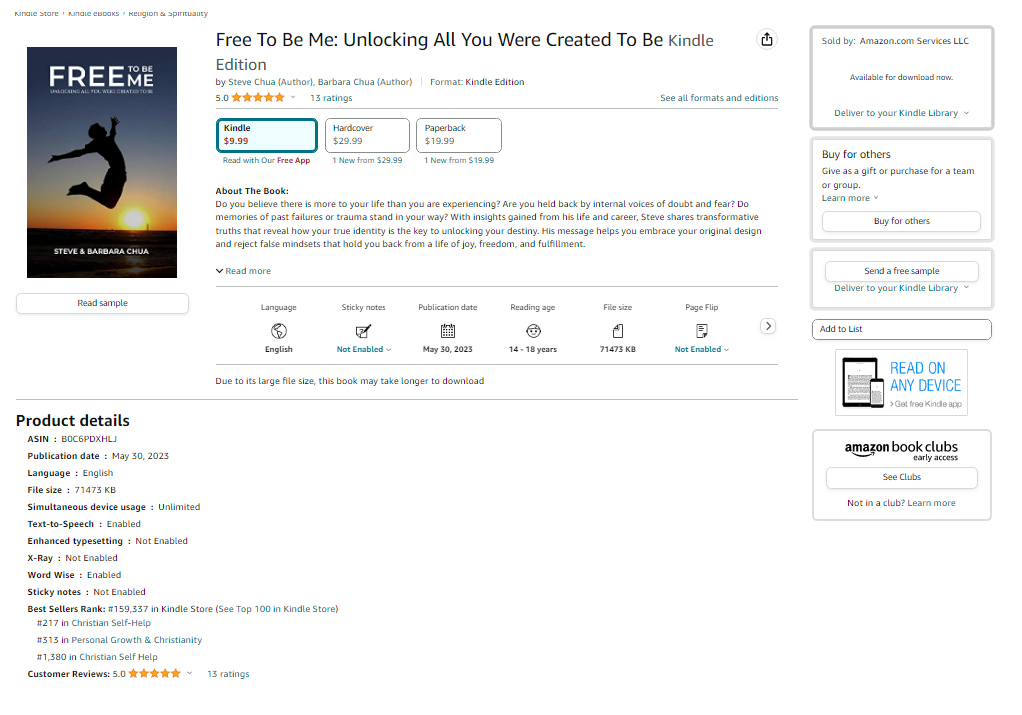Image resolution: width=1022 pixels, height=715 pixels.
Task: Click the File size document icon
Action: point(618,330)
